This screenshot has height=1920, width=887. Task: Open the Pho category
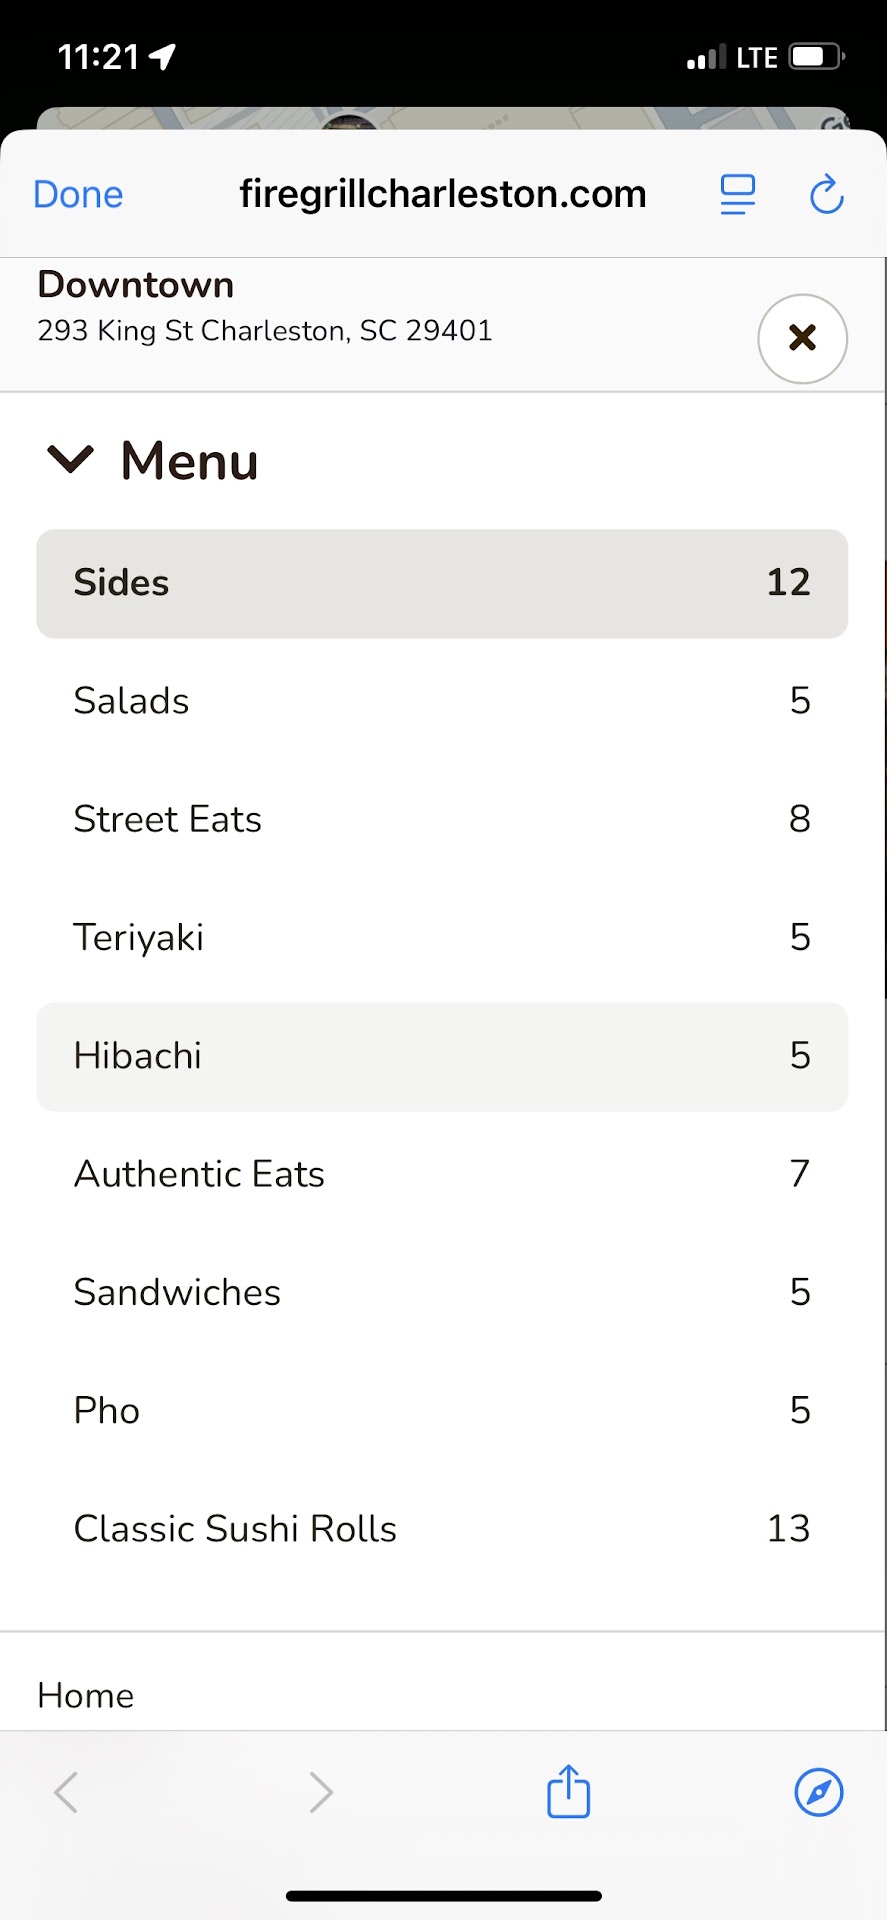(442, 1410)
